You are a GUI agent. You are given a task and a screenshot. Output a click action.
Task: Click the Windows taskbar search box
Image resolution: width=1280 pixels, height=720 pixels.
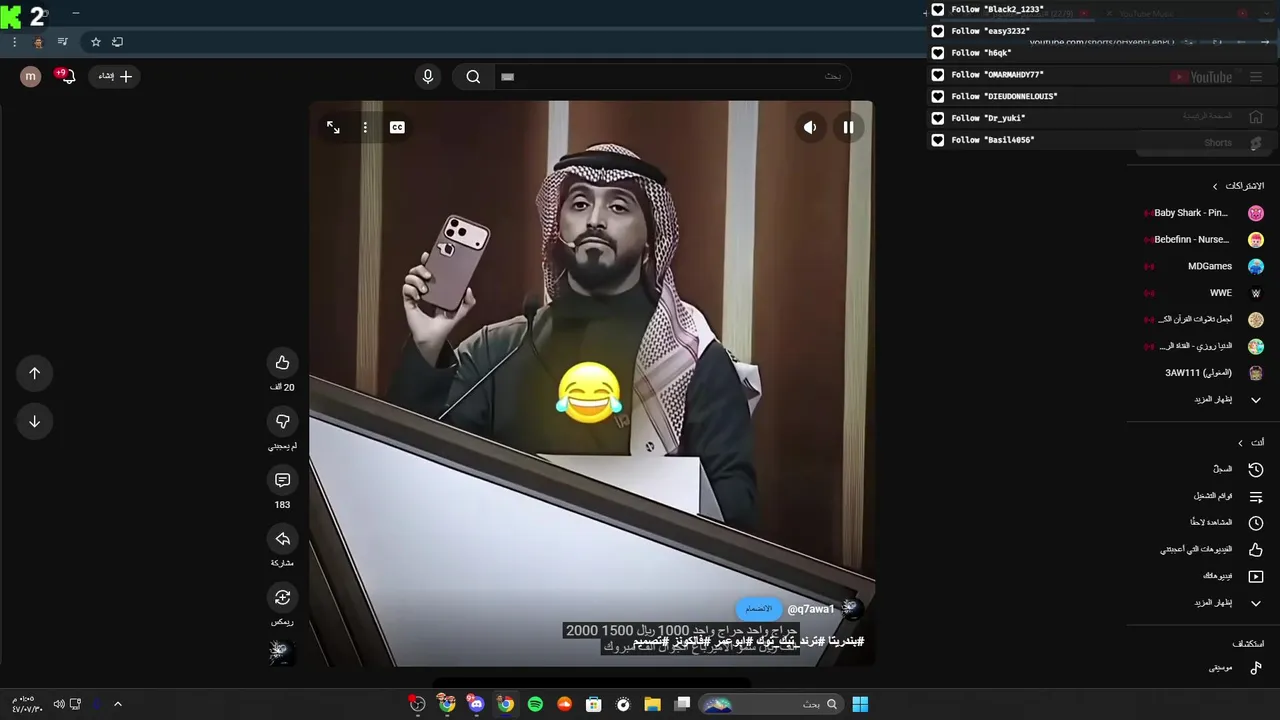(770, 704)
